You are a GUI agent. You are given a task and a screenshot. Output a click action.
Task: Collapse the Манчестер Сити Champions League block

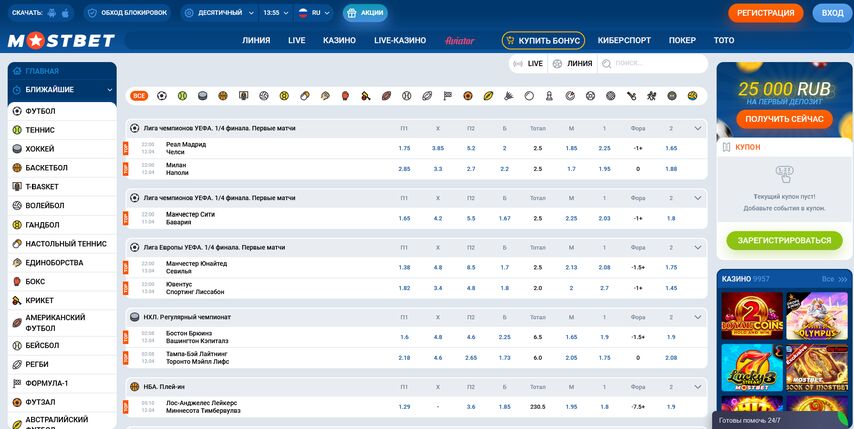(698, 198)
